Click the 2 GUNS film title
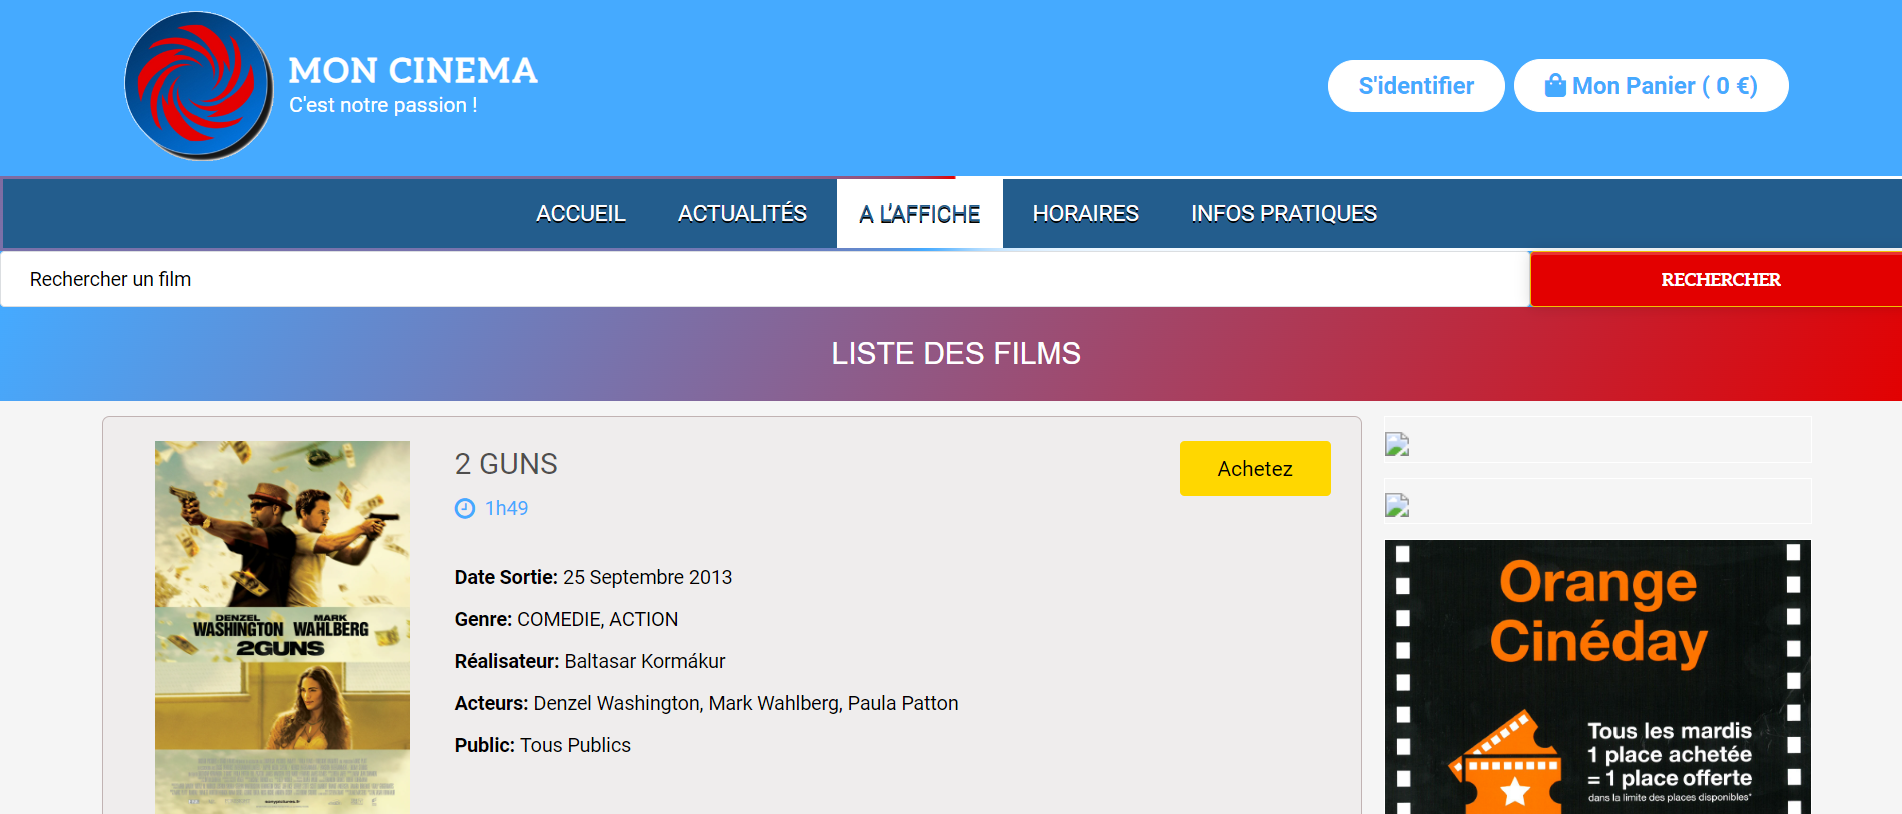The width and height of the screenshot is (1902, 814). click(506, 464)
